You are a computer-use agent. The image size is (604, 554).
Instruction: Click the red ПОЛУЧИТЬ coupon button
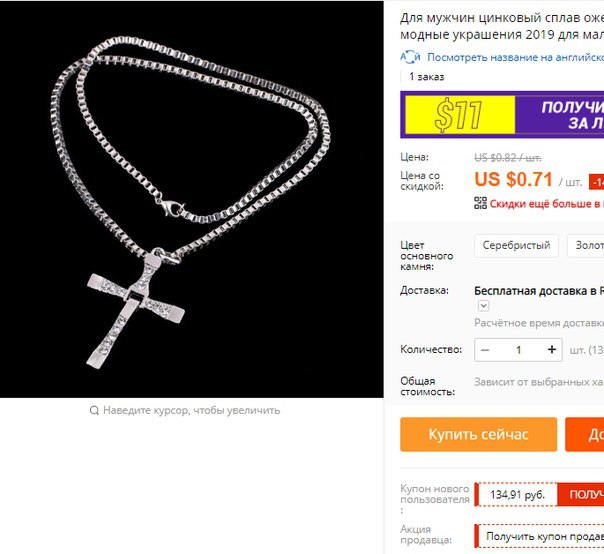click(x=581, y=494)
